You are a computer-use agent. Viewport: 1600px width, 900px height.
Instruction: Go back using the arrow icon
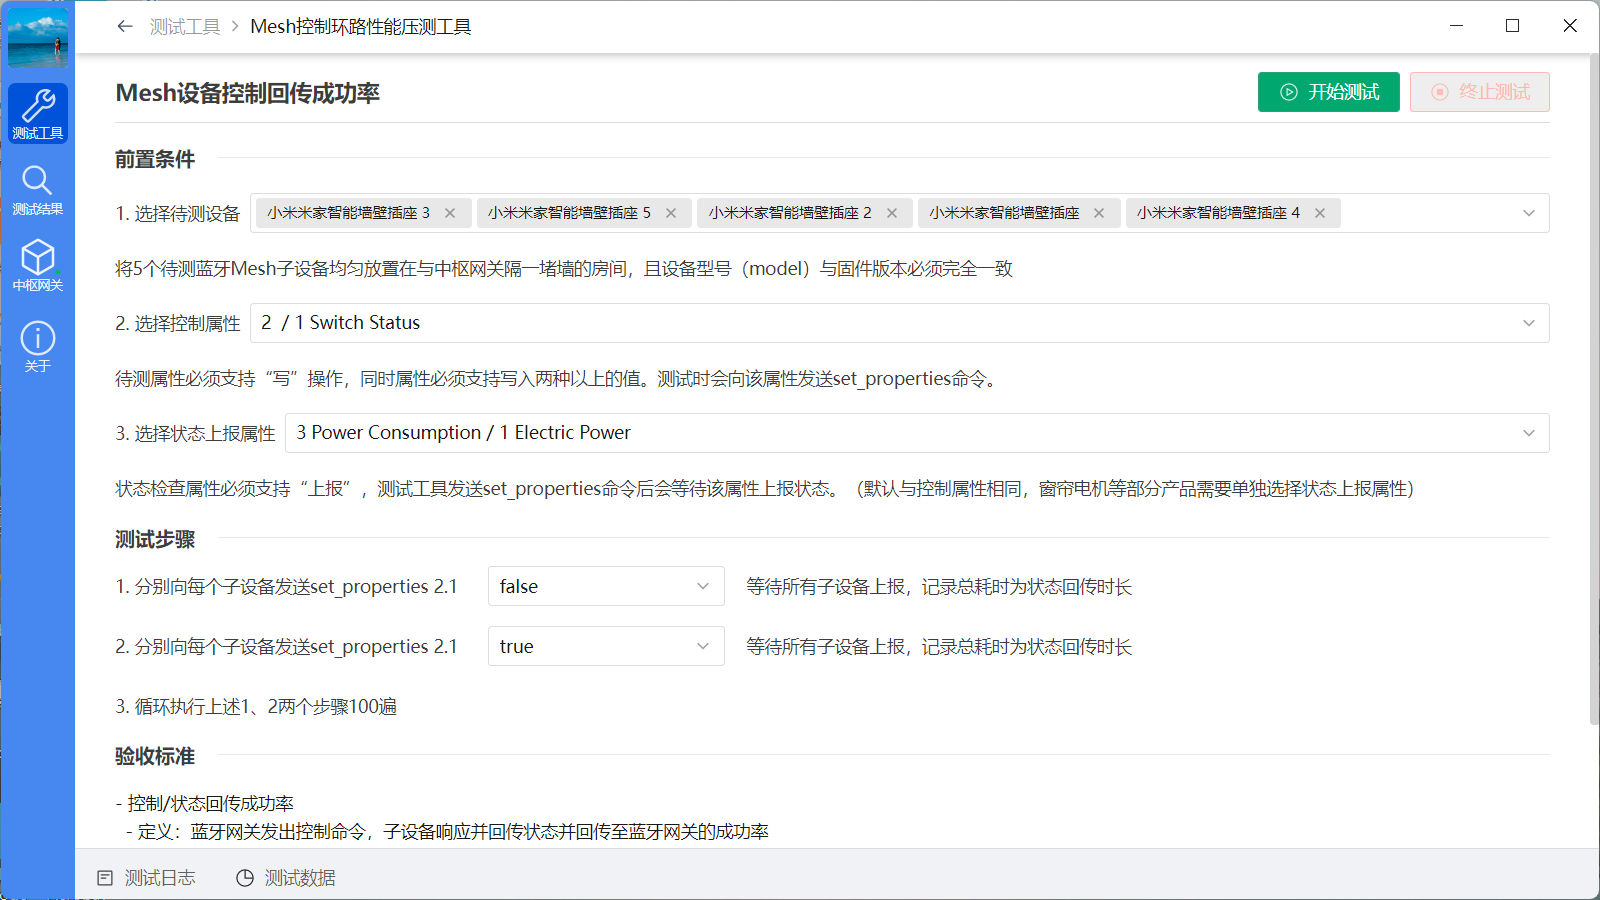(x=125, y=26)
